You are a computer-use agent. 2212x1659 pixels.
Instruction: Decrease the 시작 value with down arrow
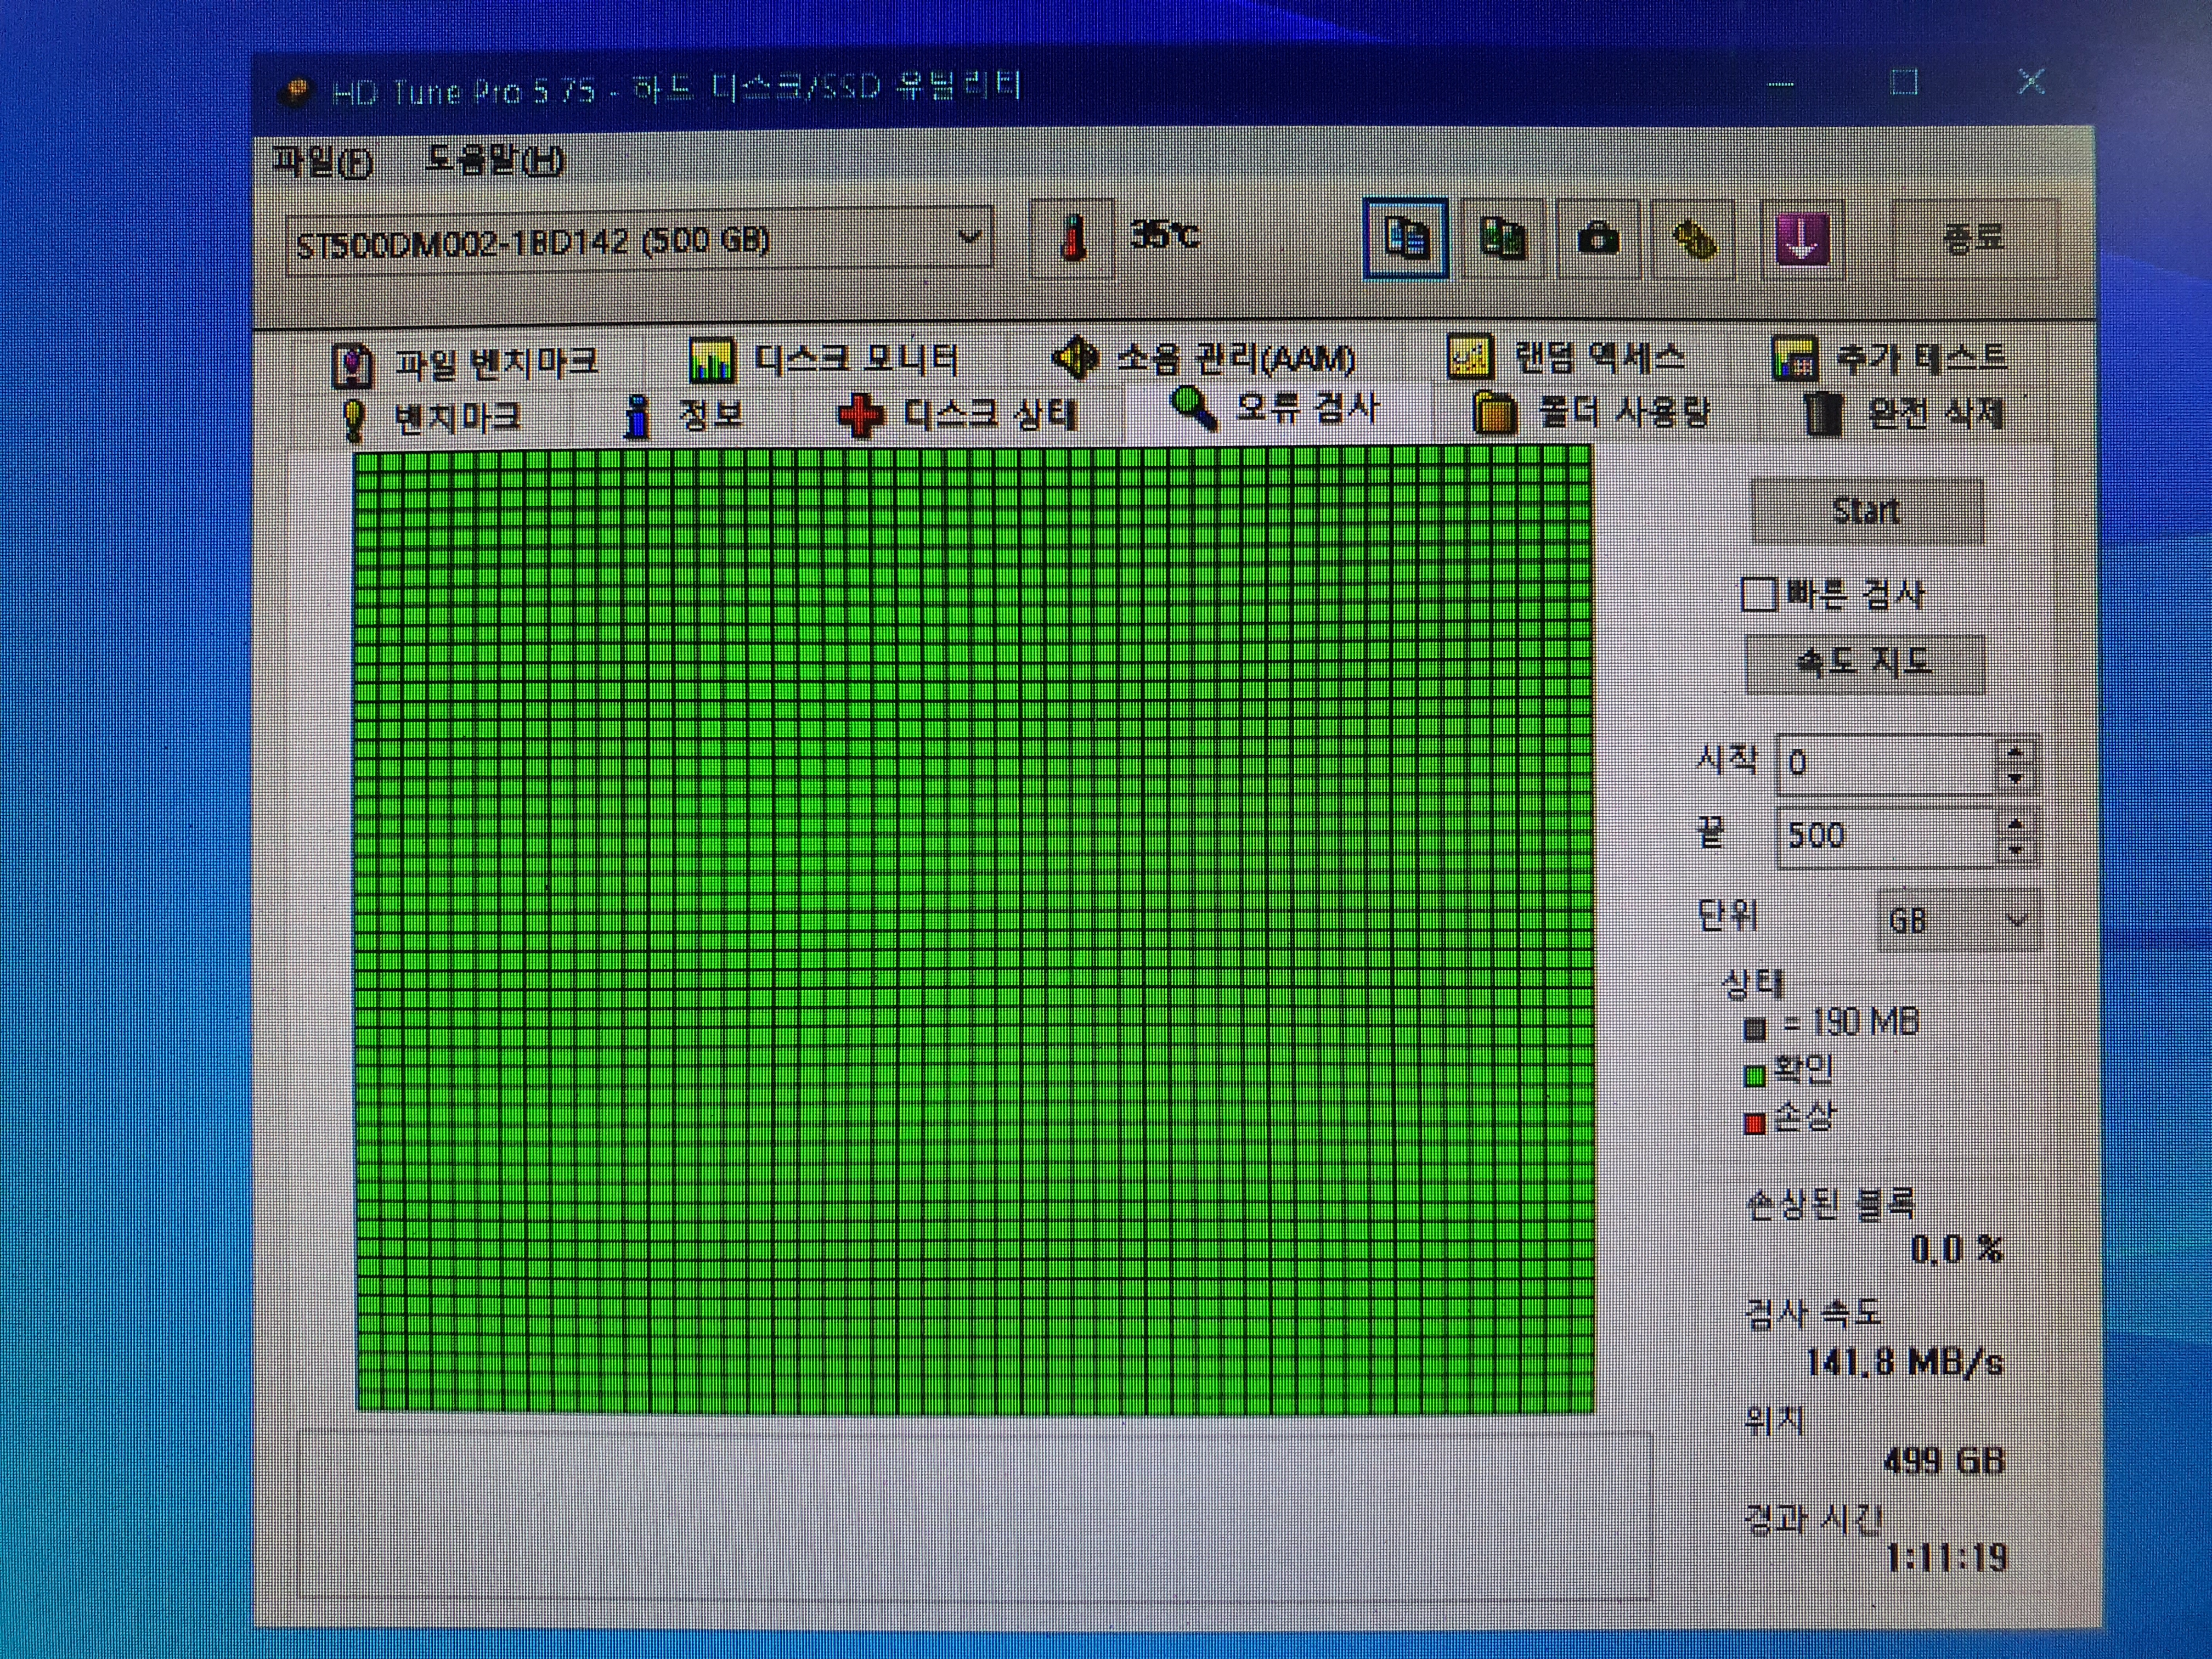coord(2015,778)
